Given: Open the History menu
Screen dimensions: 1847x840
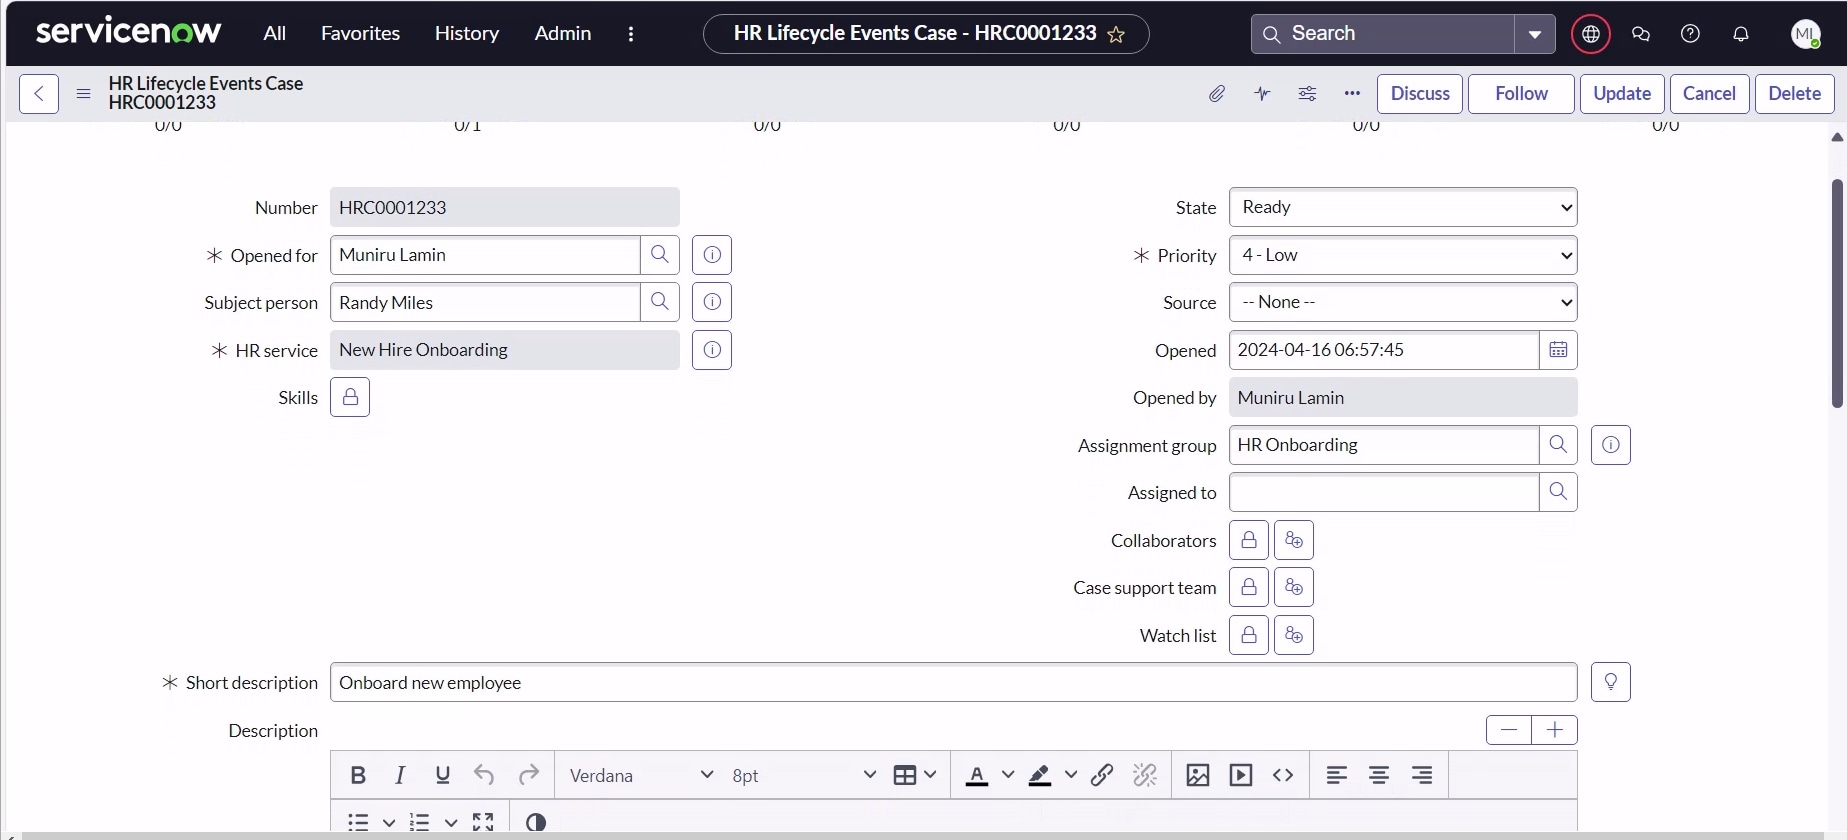Looking at the screenshot, I should point(467,33).
